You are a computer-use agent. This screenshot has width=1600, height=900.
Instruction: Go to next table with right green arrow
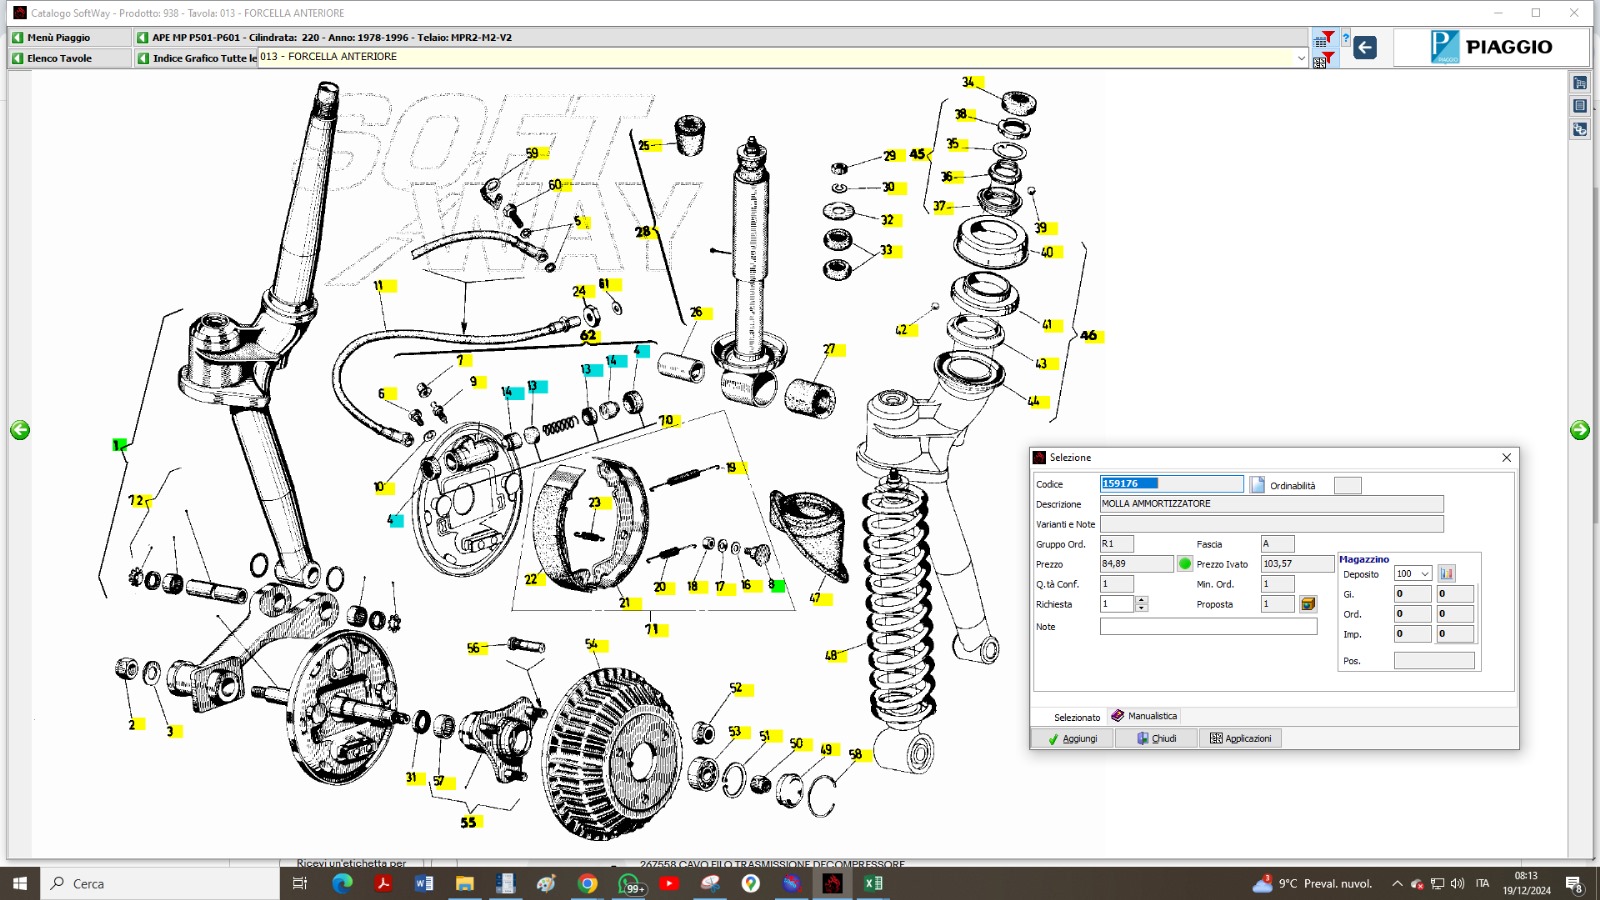tap(1580, 430)
